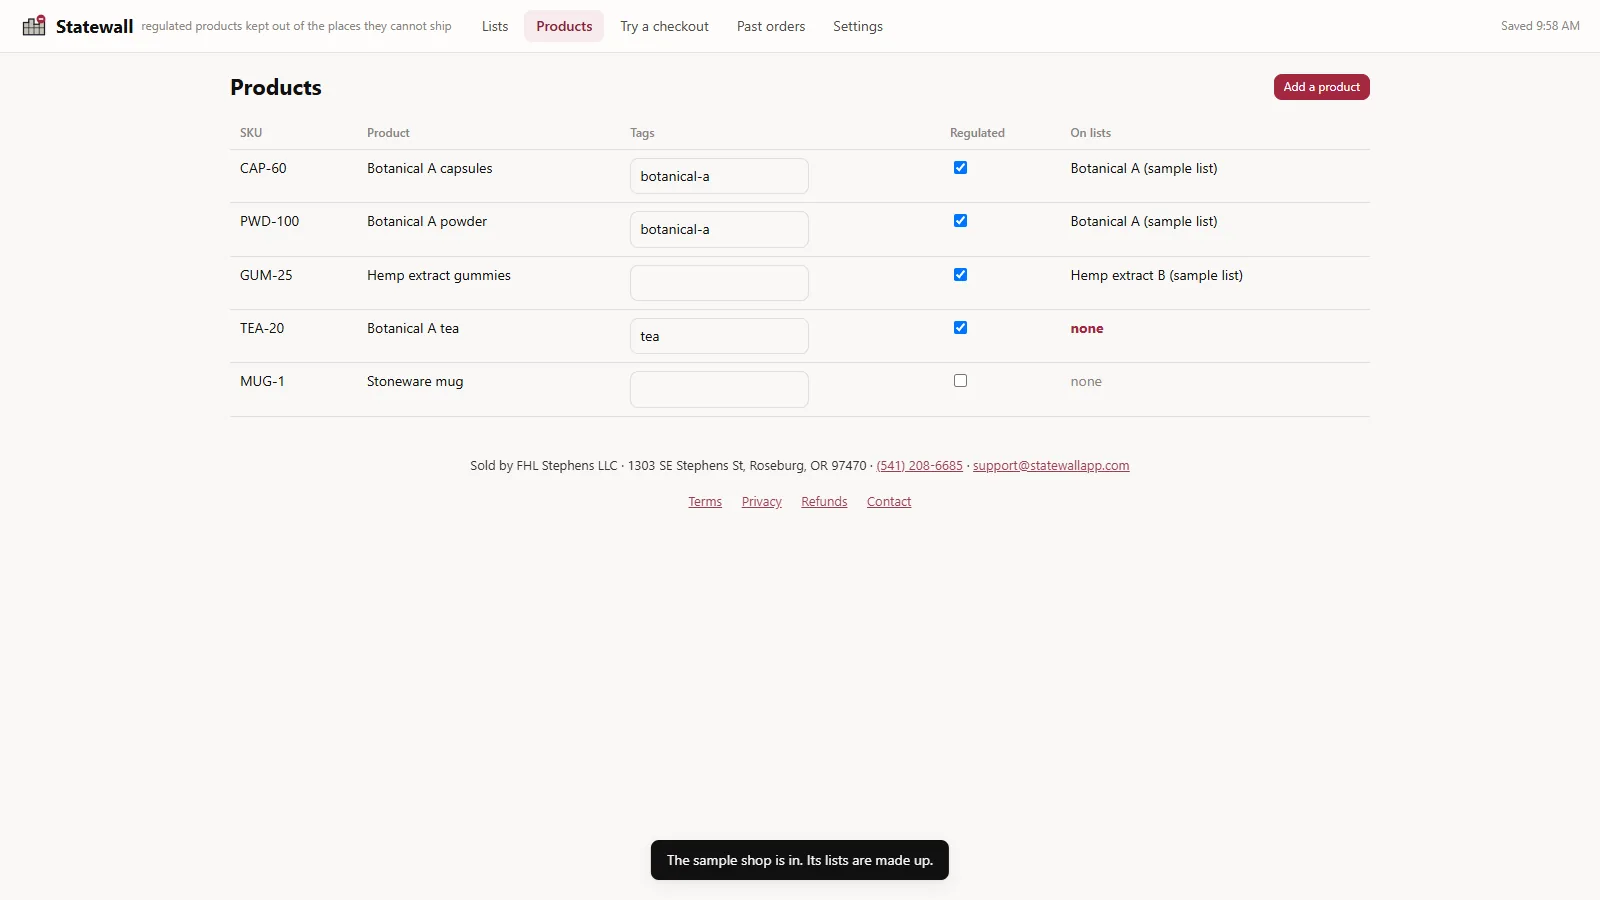Click the tags input for Stoneware mug
Screen dimensions: 1600x900
coord(719,389)
